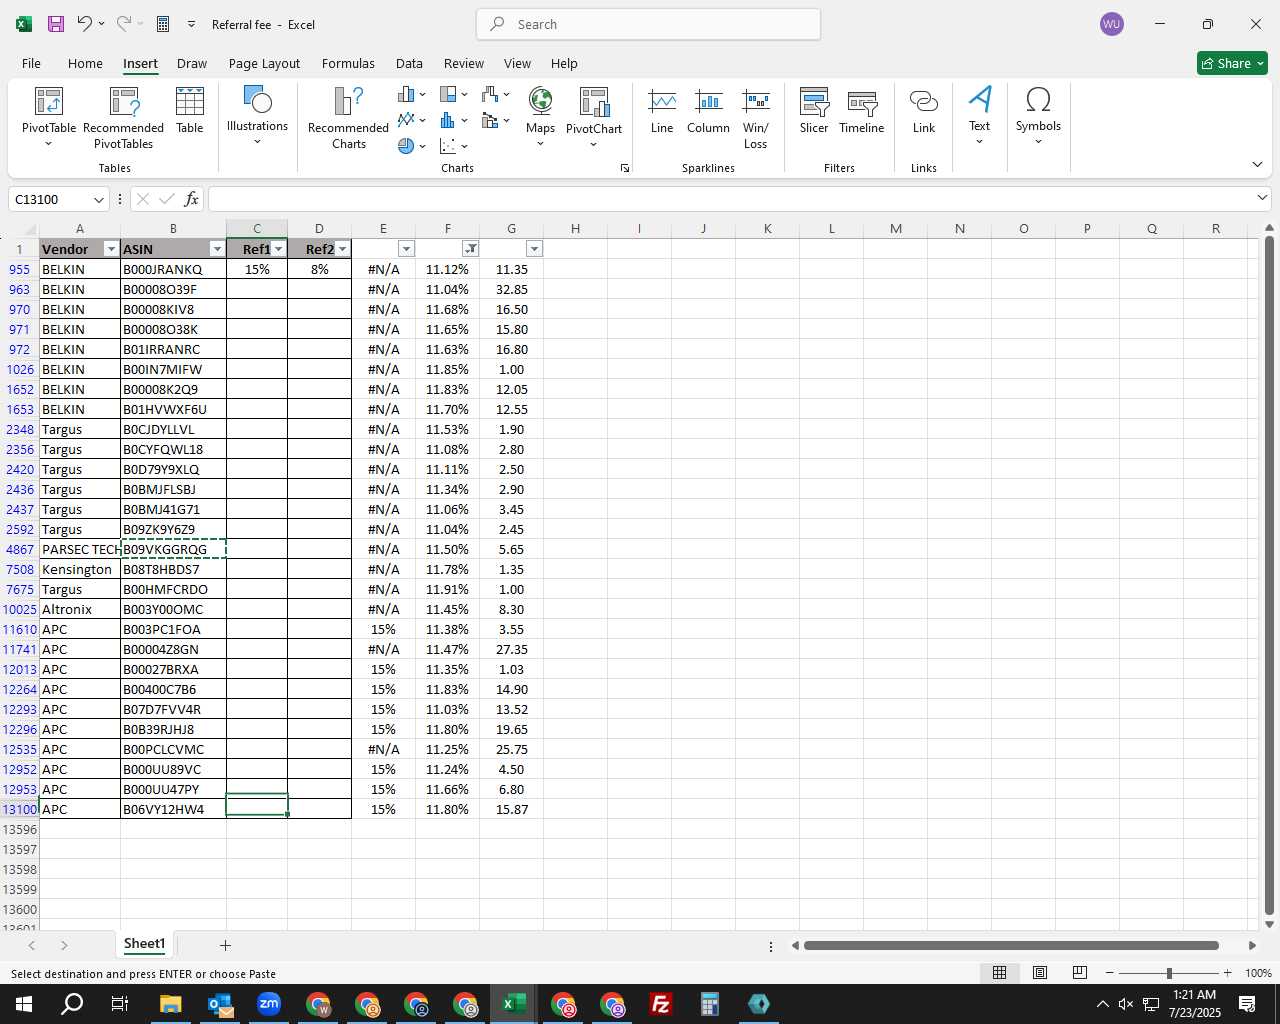Image resolution: width=1280 pixels, height=1024 pixels.
Task: Click the vertical scrollbar thumb
Action: click(x=1269, y=575)
